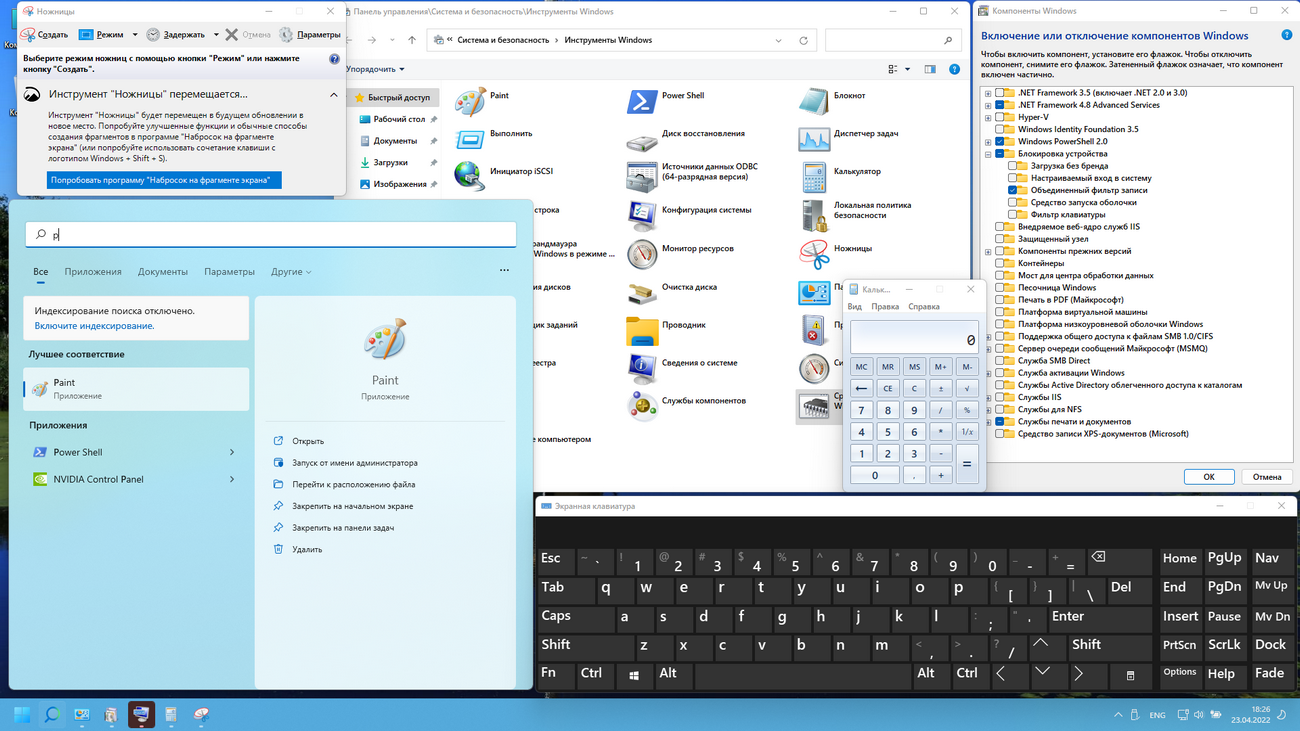The image size is (1300, 731).
Task: Open the Правка menu in Calculator
Action: (885, 307)
